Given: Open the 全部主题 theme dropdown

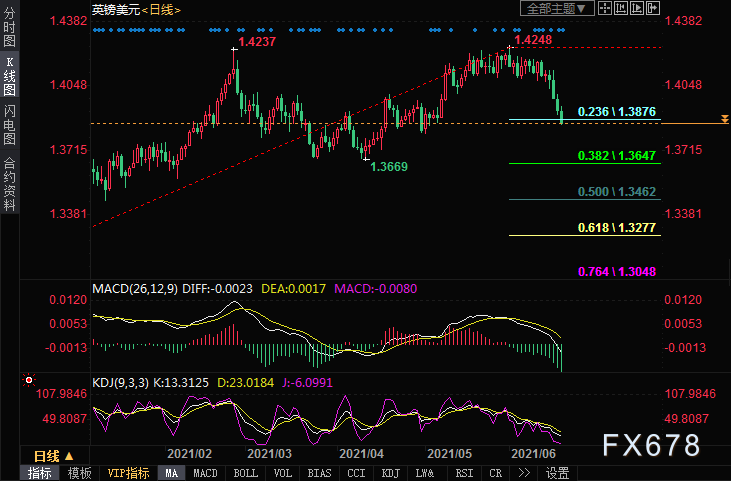Looking at the screenshot, I should [x=557, y=8].
